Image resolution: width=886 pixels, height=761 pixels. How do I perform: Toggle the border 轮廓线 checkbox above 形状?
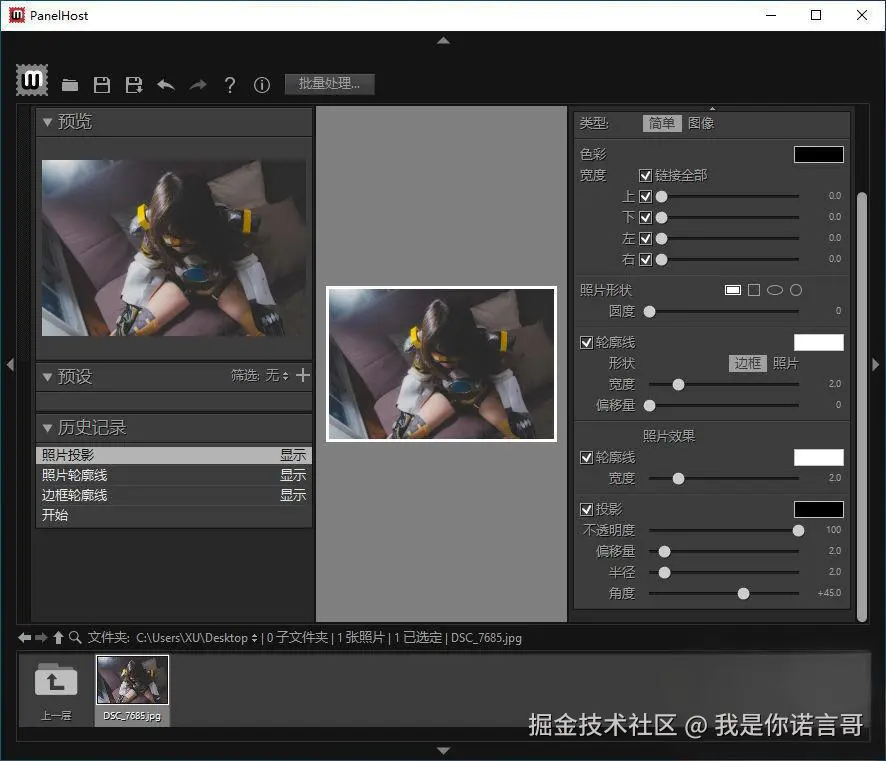[587, 342]
